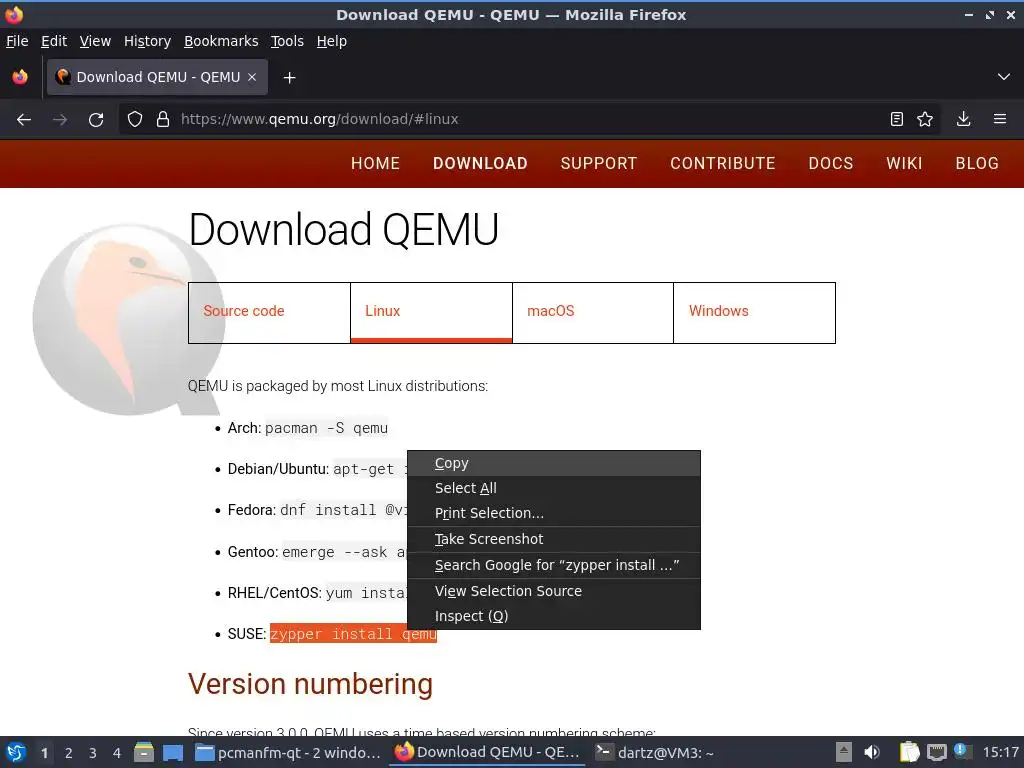Open the update notification tray icon
This screenshot has width=1024, height=768.
(962, 751)
